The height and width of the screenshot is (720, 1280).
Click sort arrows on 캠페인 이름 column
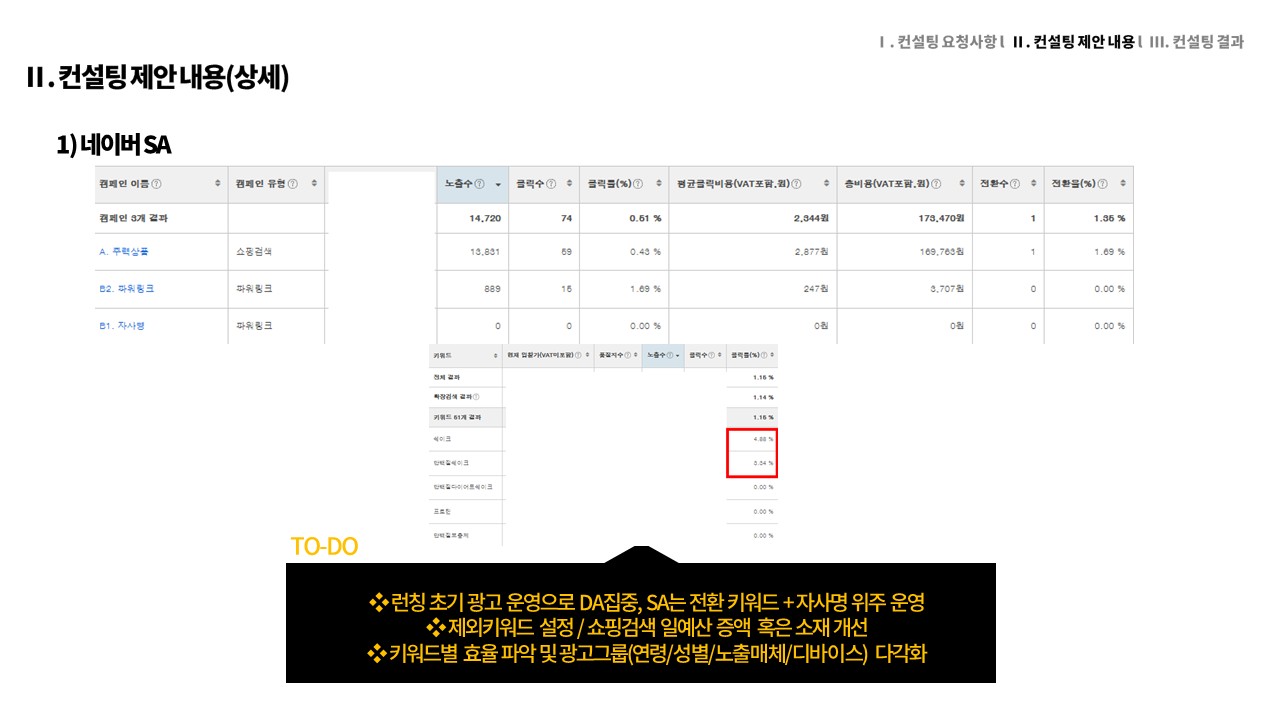(218, 184)
